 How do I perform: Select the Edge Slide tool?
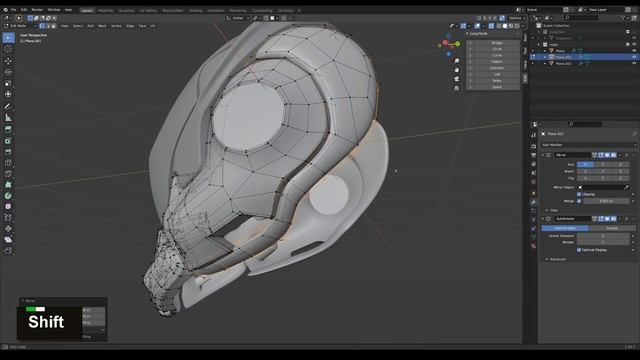point(8,218)
